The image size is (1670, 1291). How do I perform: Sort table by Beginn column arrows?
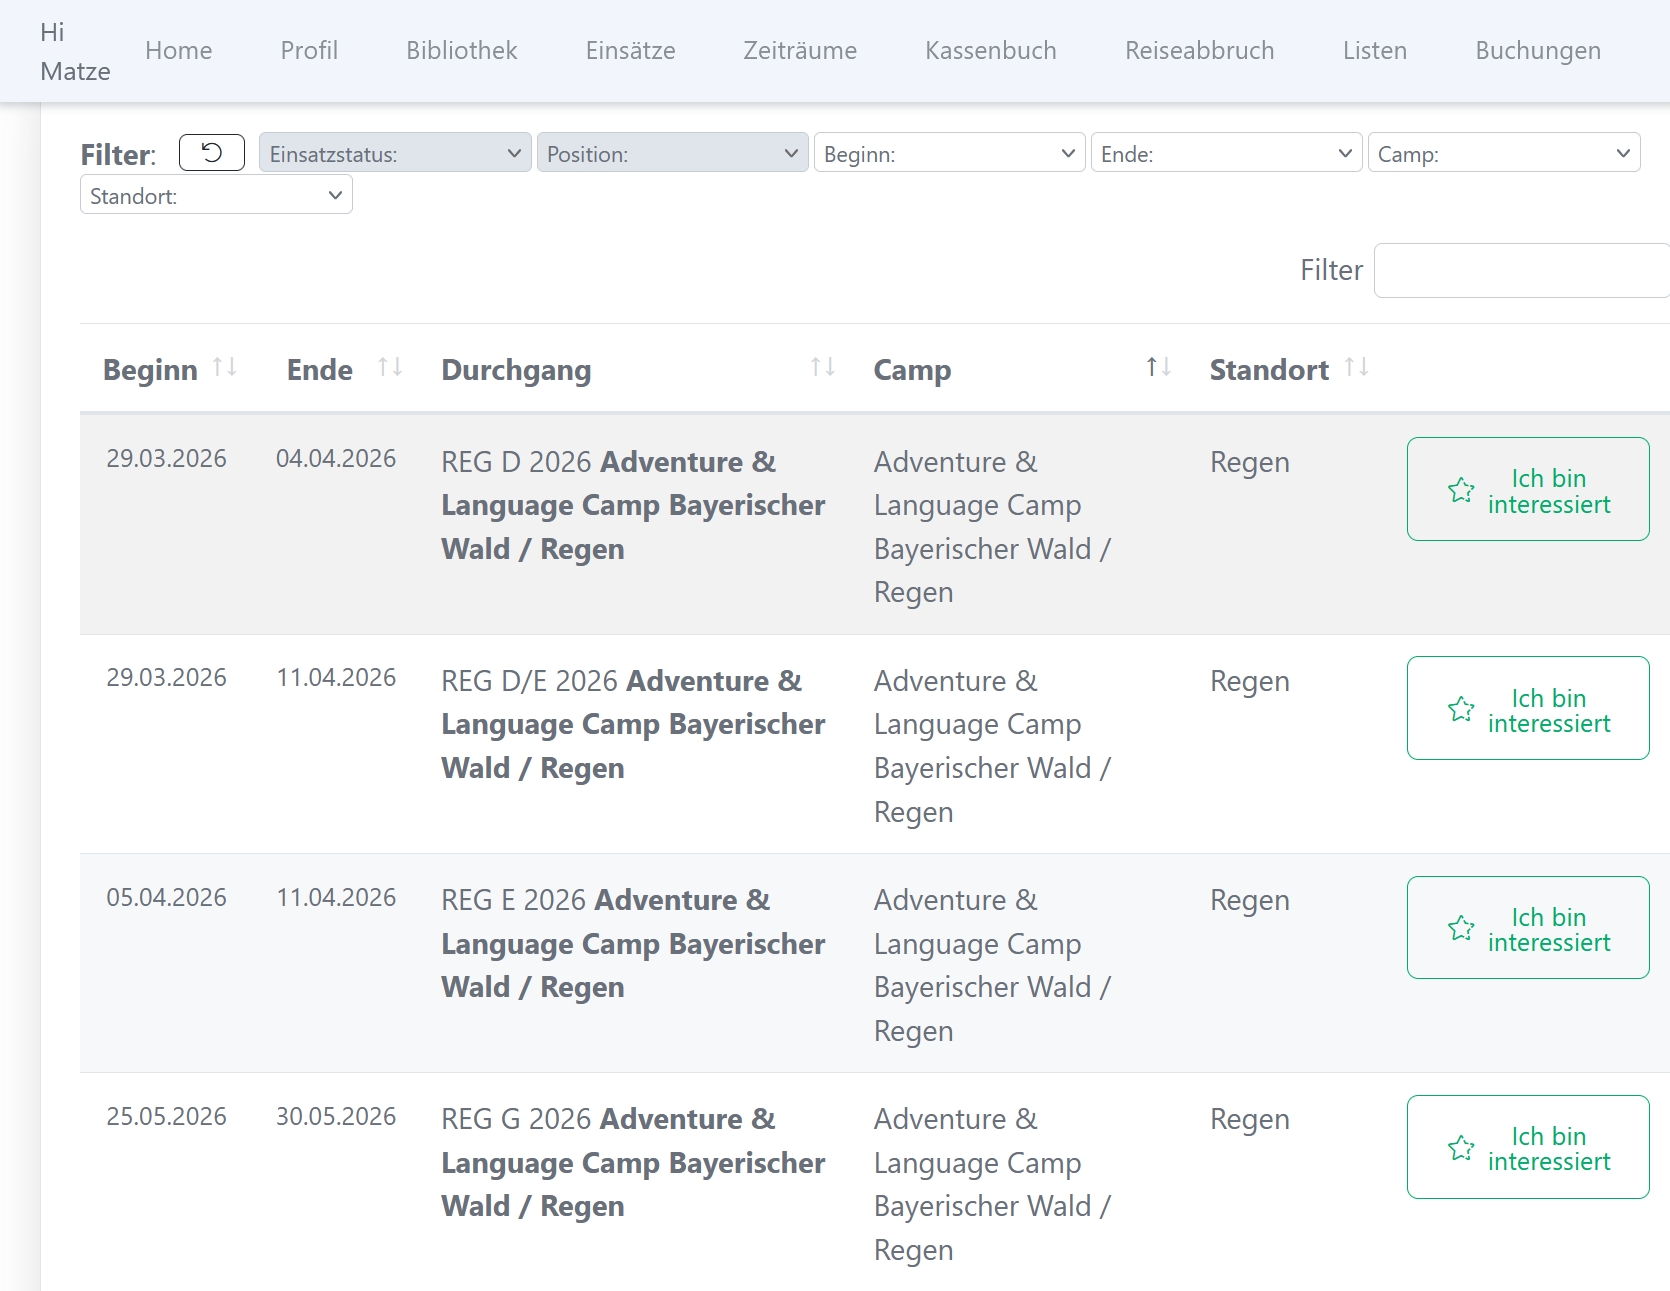pyautogui.click(x=225, y=368)
